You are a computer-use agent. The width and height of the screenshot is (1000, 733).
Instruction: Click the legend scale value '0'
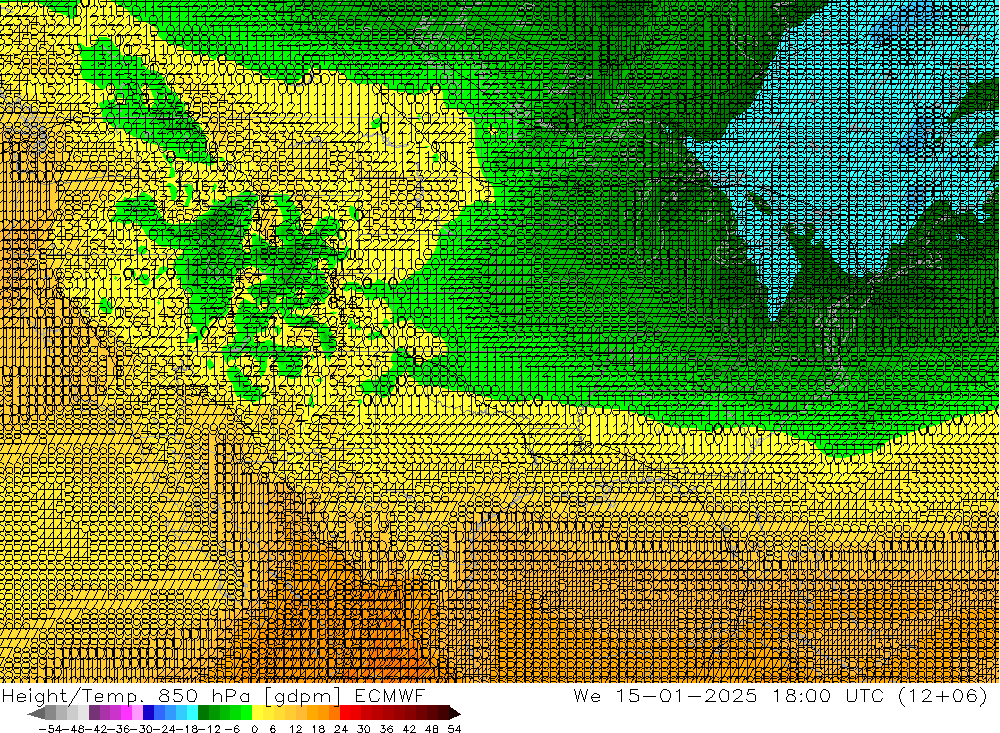(254, 729)
